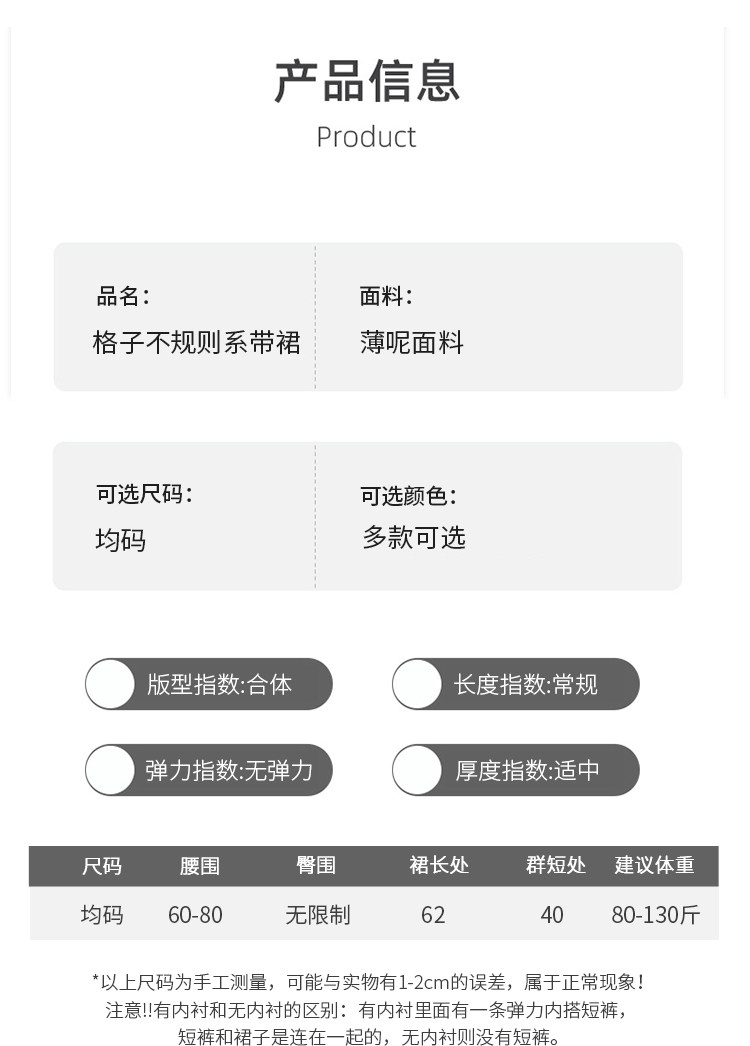Toggle the 版型指数:合体 switch
Viewport: 750px width, 1046px height.
pos(111,685)
